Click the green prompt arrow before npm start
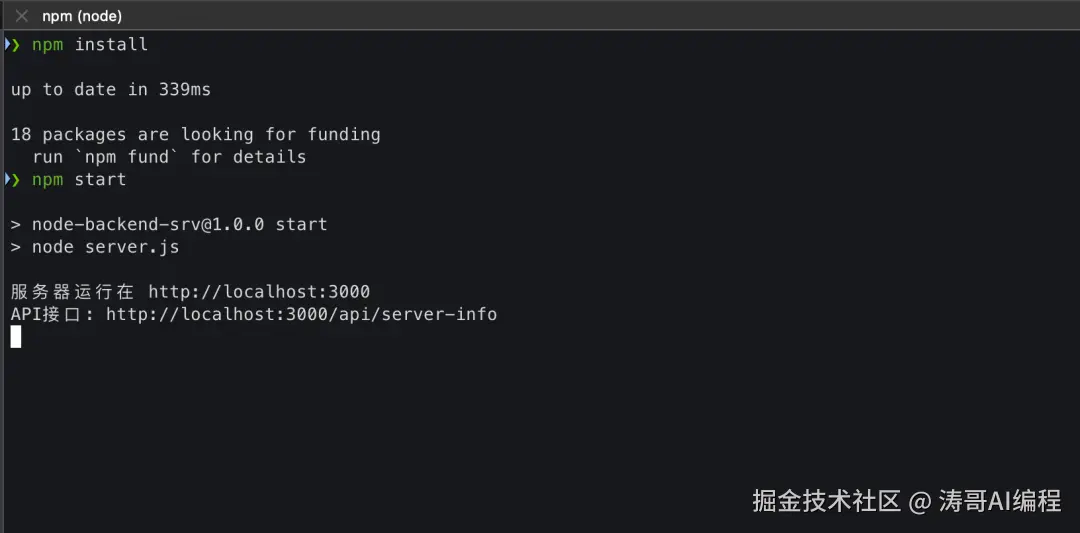This screenshot has width=1080, height=533. [x=12, y=179]
